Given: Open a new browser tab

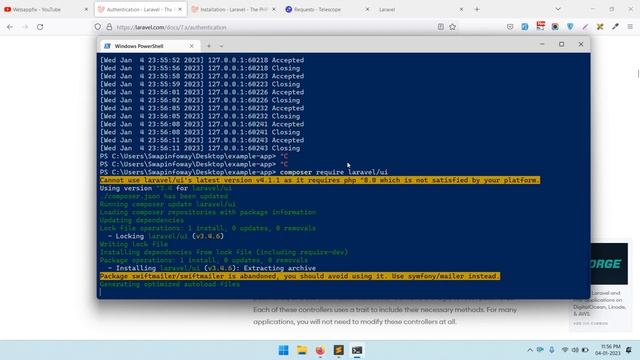Looking at the screenshot, I should 477,9.
